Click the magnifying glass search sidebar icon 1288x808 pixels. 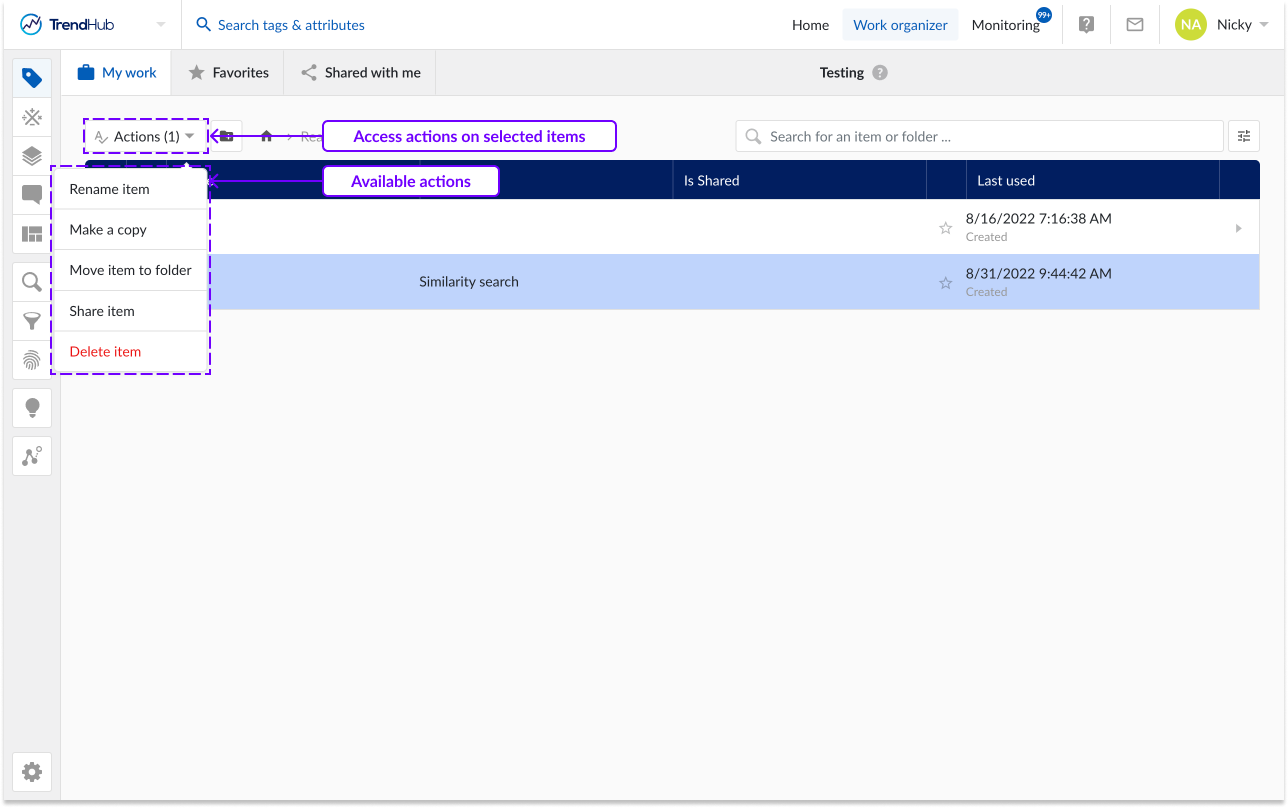pos(32,282)
